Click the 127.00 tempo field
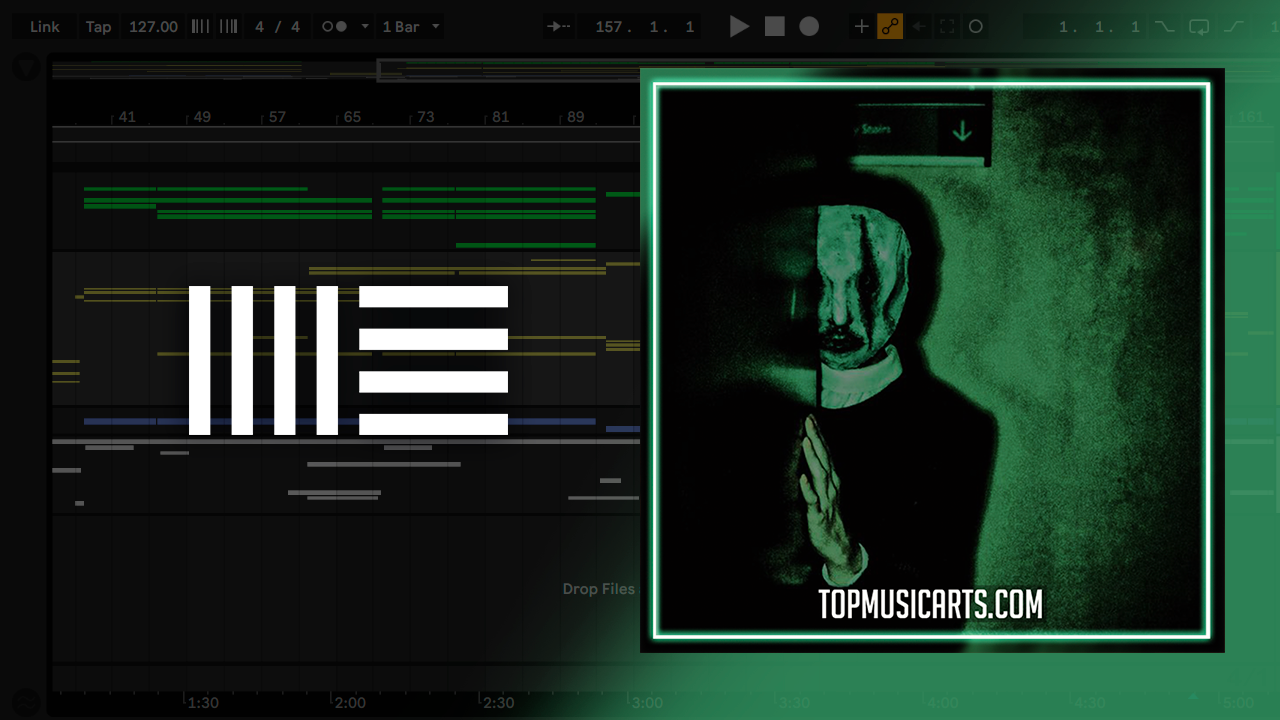 coord(153,27)
